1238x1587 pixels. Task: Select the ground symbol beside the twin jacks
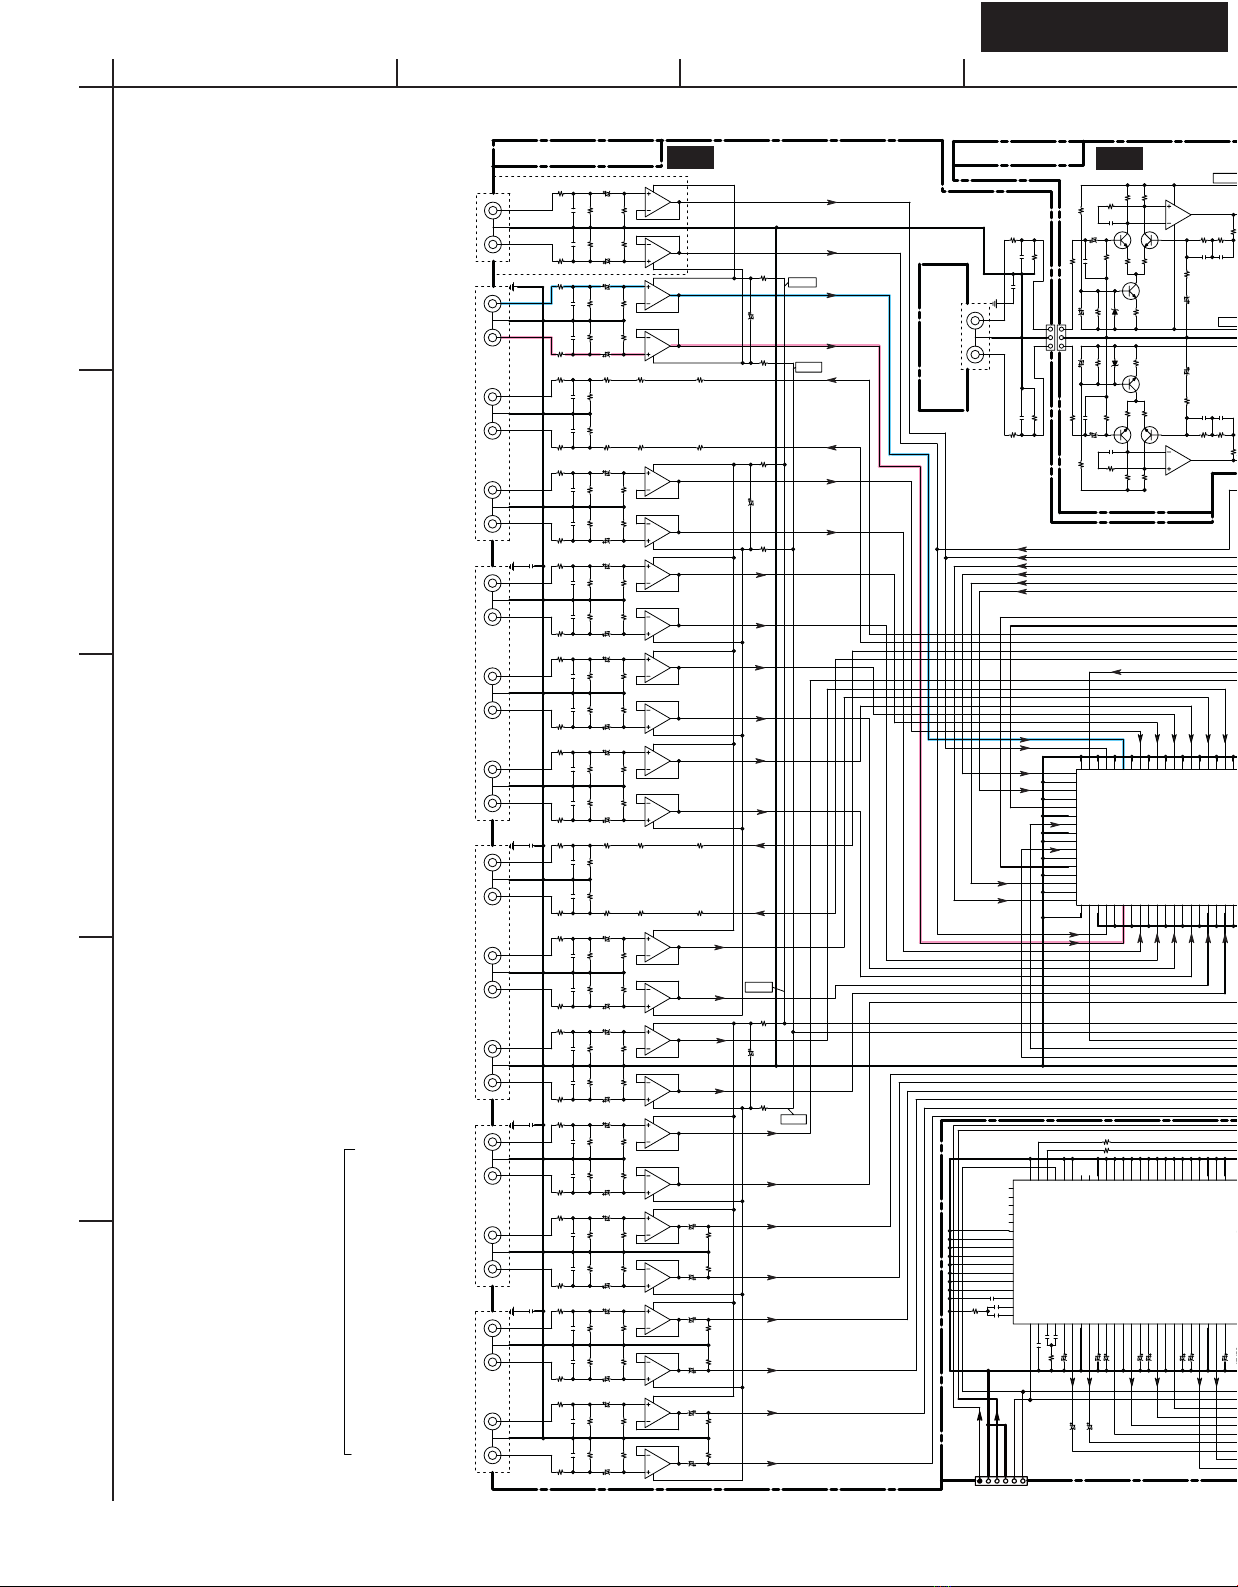point(994,304)
